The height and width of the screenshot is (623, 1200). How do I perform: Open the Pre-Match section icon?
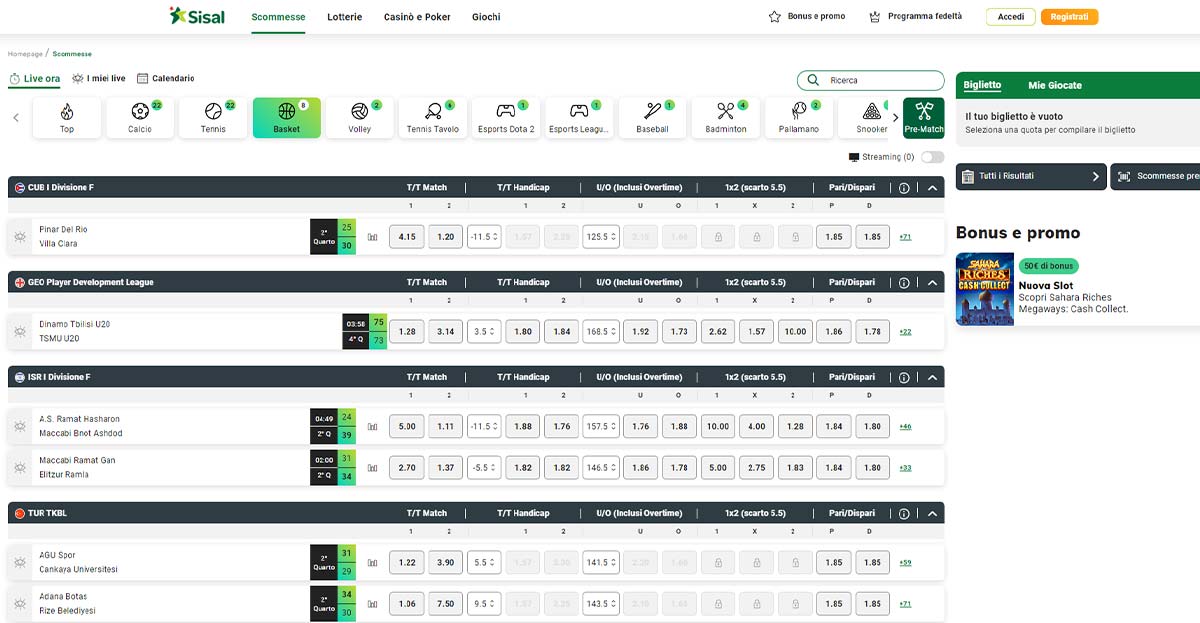click(923, 117)
